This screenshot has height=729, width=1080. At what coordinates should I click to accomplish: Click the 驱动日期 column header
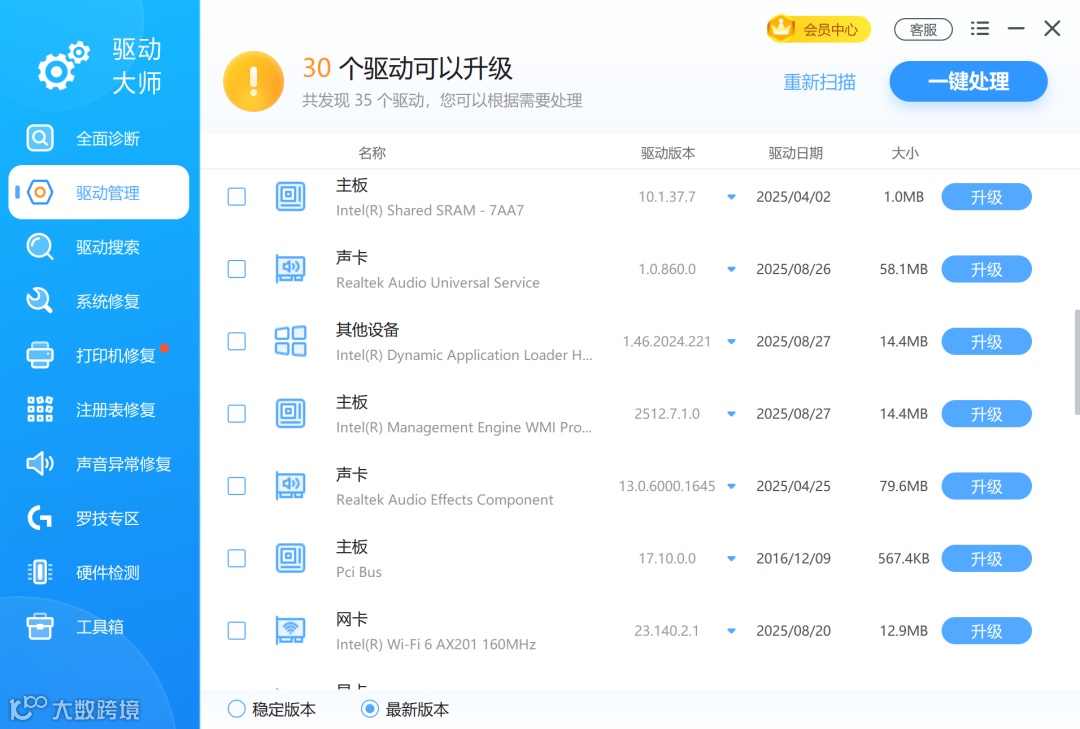(x=796, y=153)
